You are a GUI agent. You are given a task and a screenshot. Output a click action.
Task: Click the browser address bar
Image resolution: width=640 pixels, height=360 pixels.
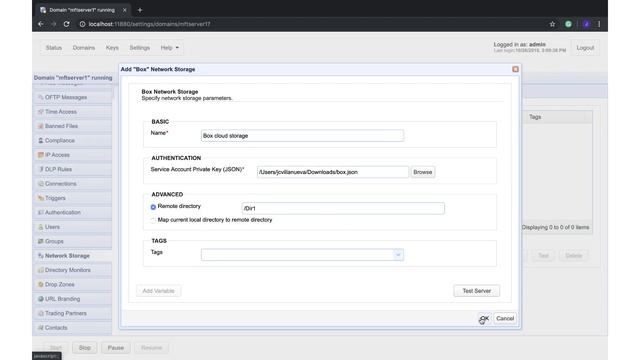point(310,24)
